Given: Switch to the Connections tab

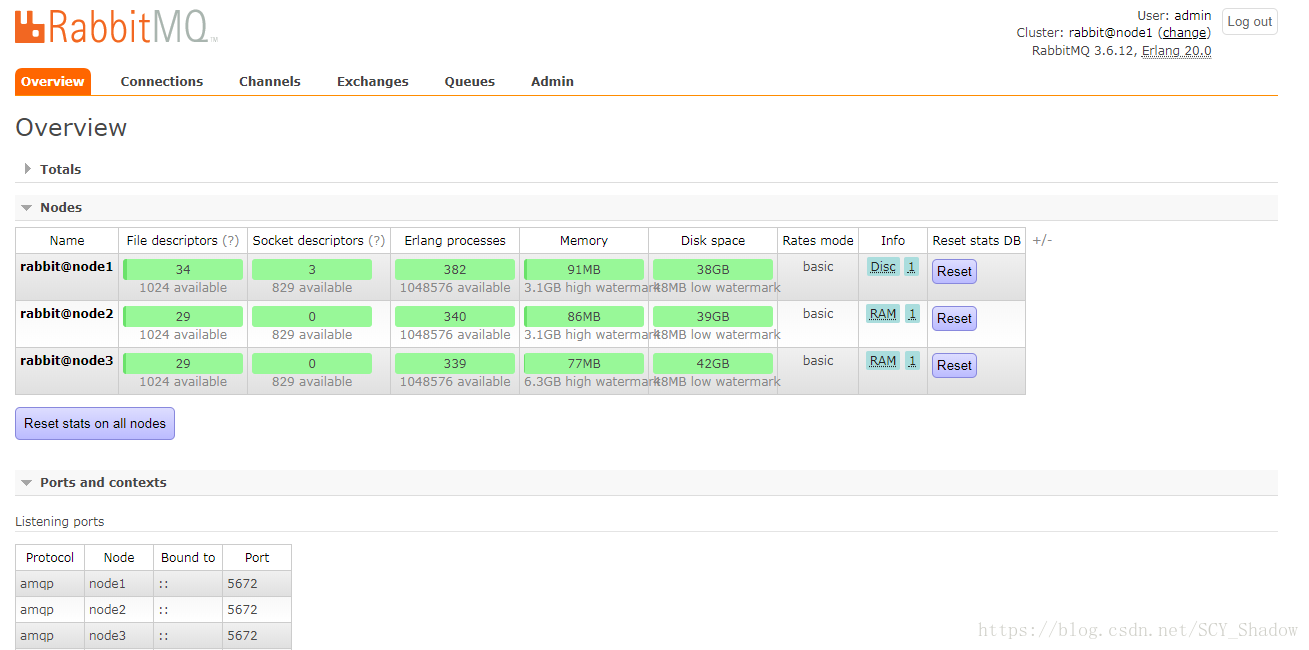Looking at the screenshot, I should (x=162, y=82).
